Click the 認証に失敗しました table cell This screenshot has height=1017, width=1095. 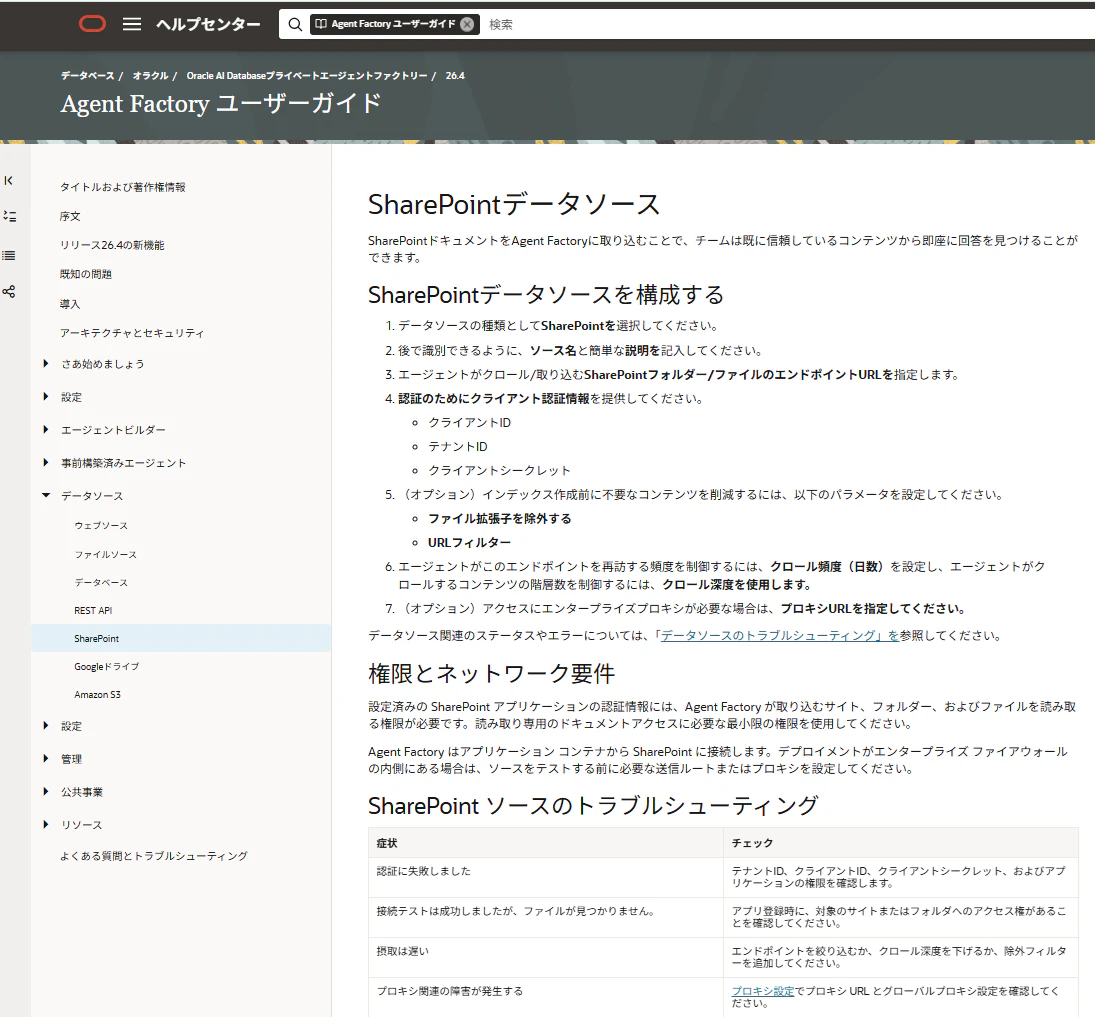click(x=545, y=877)
